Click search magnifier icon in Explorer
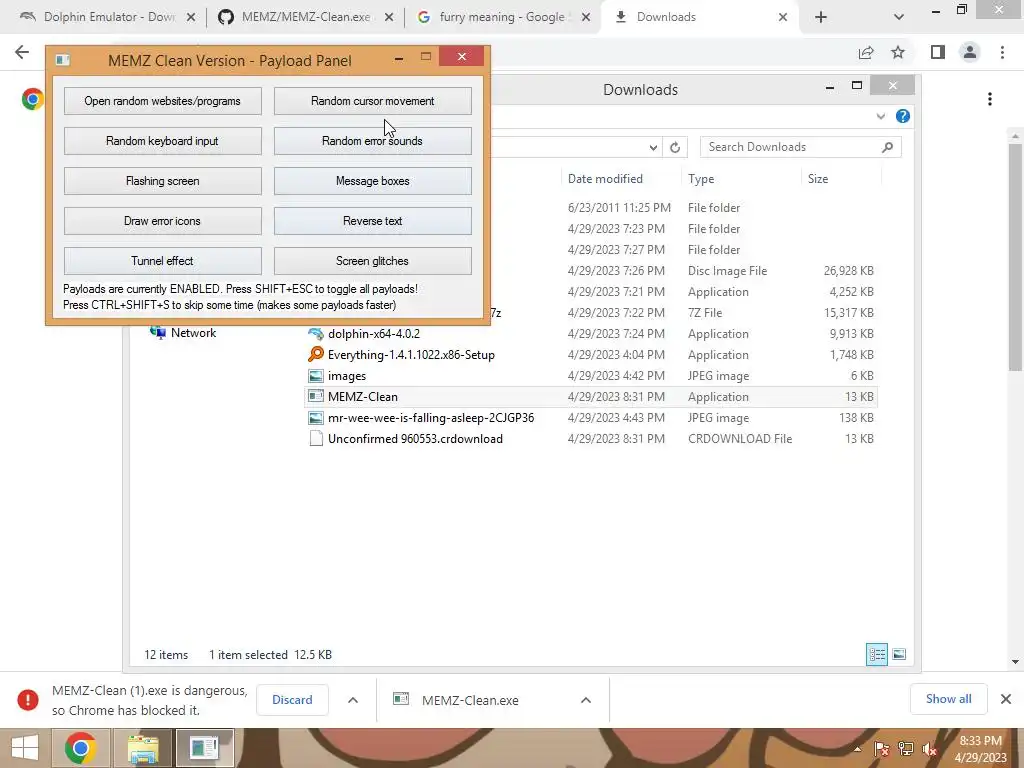The width and height of the screenshot is (1024, 768). coord(888,147)
